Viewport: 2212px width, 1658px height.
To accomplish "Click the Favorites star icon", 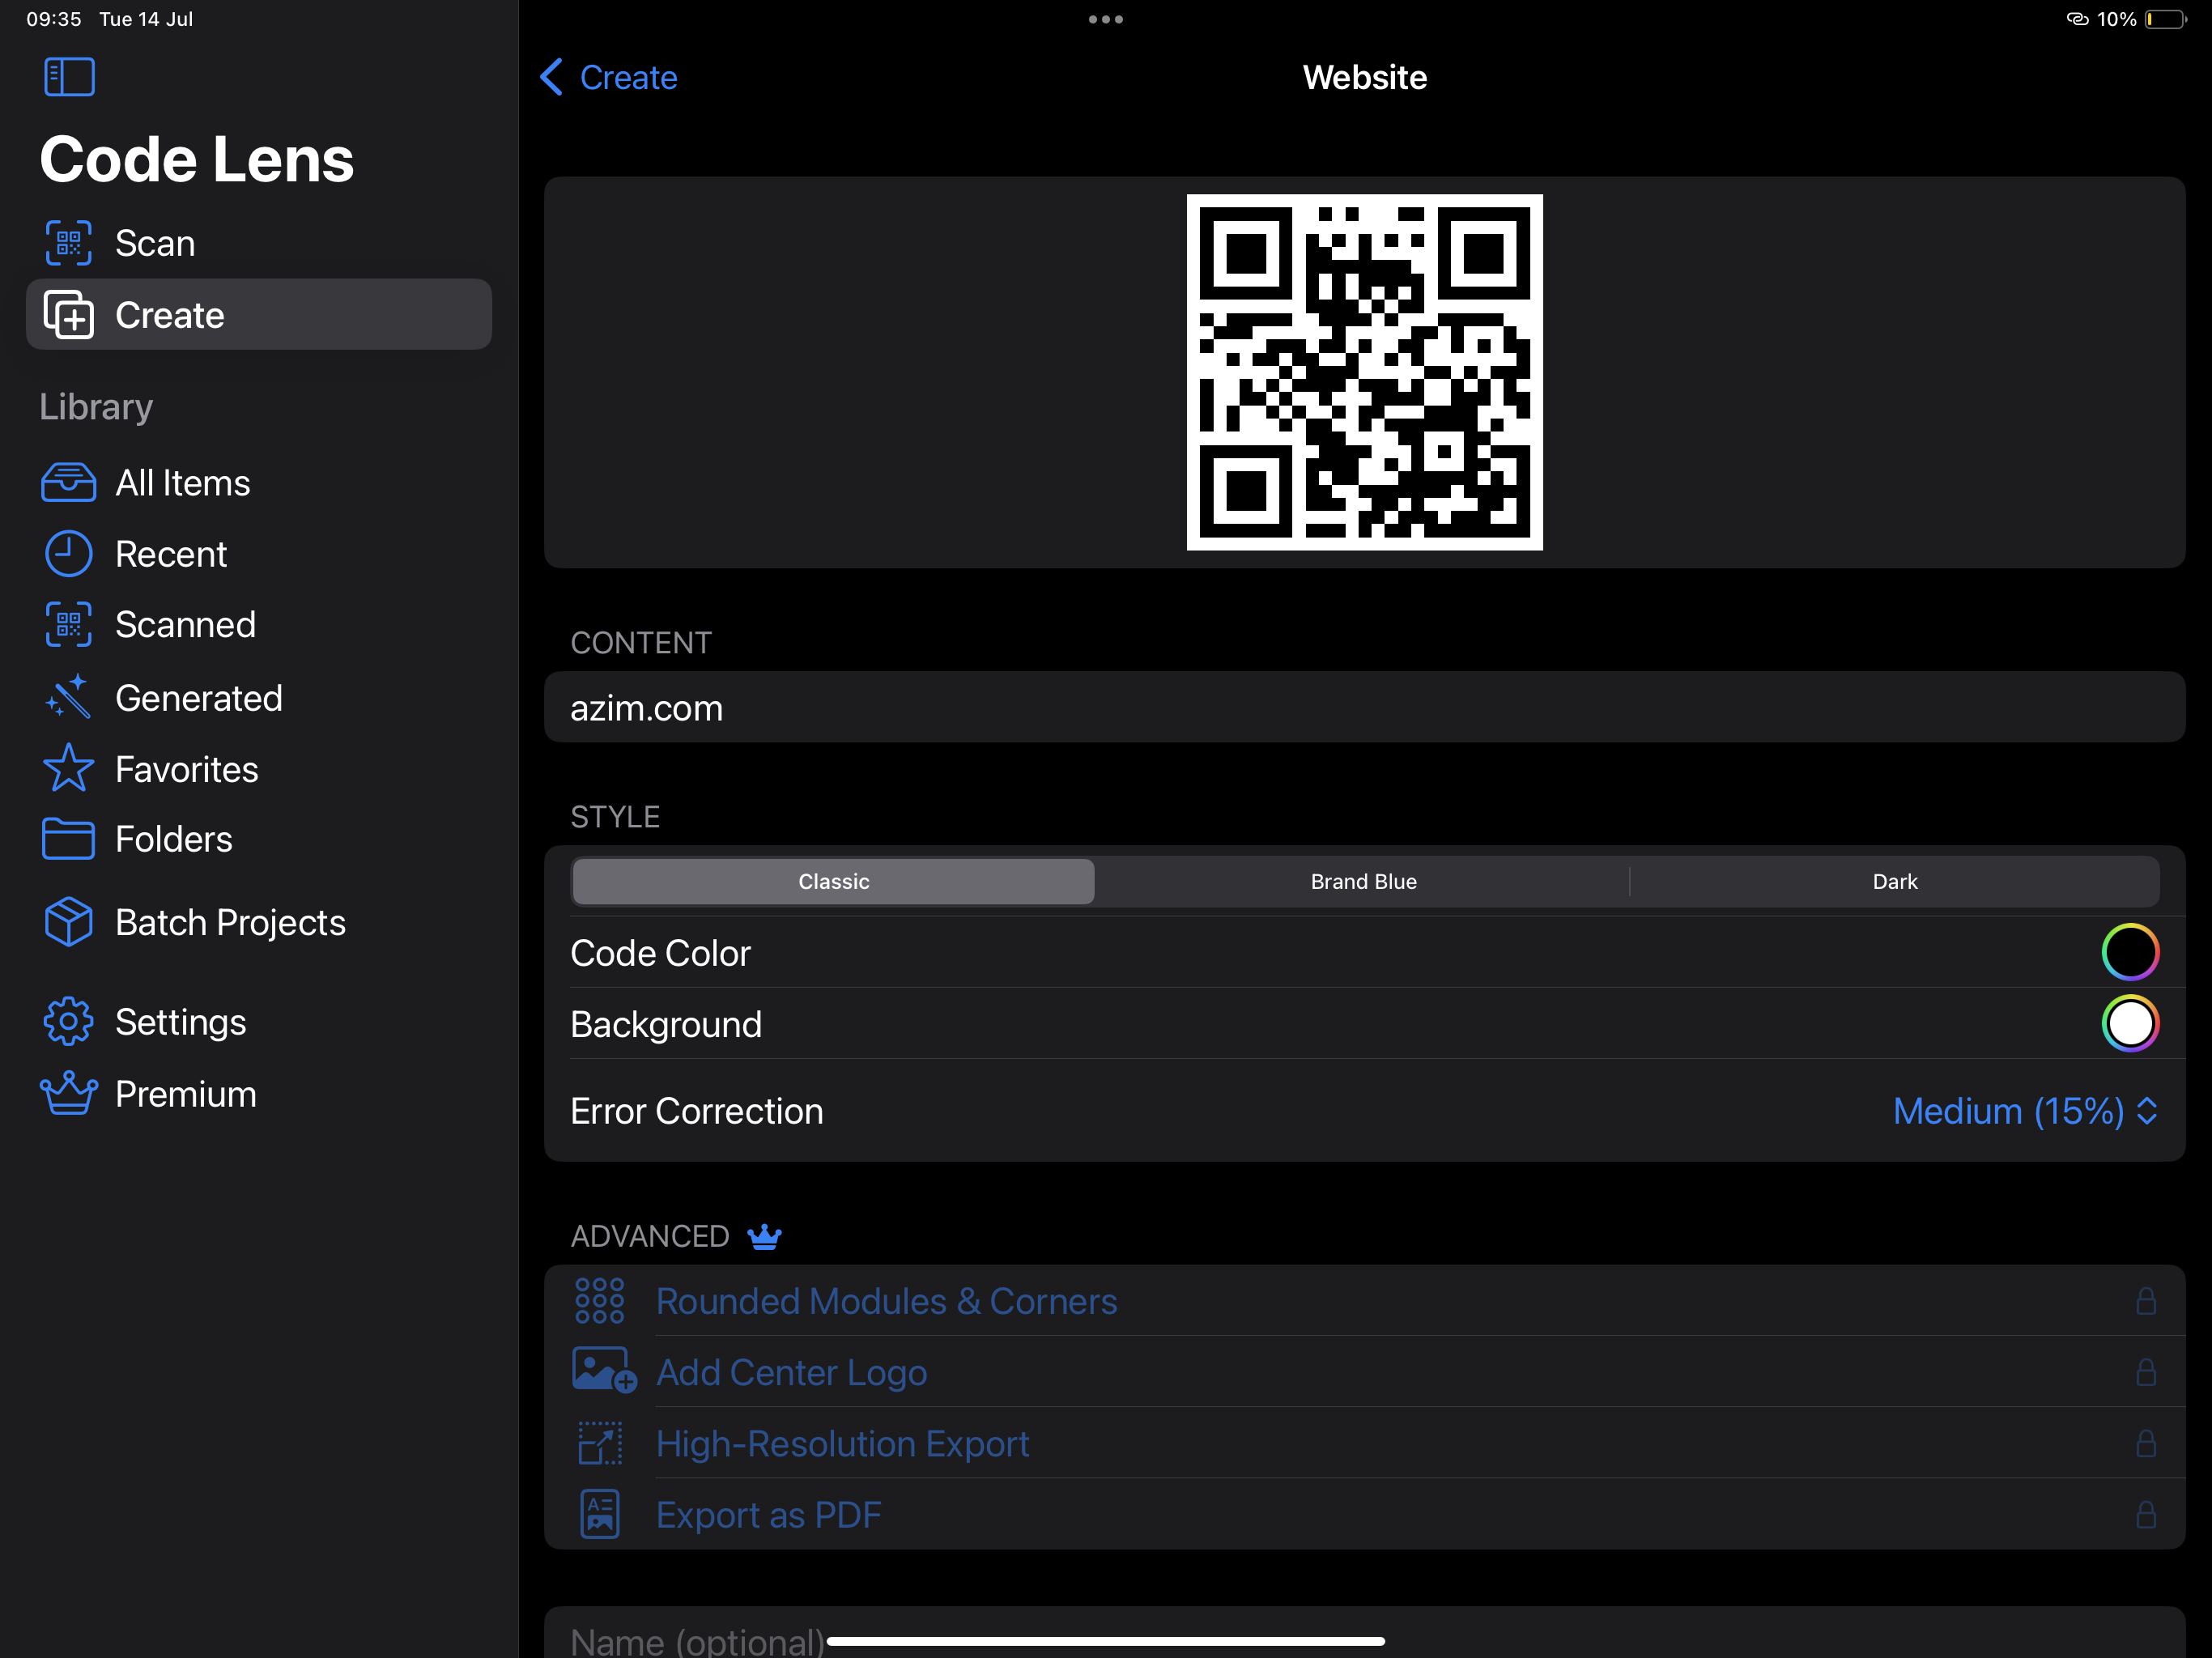I will (68, 768).
